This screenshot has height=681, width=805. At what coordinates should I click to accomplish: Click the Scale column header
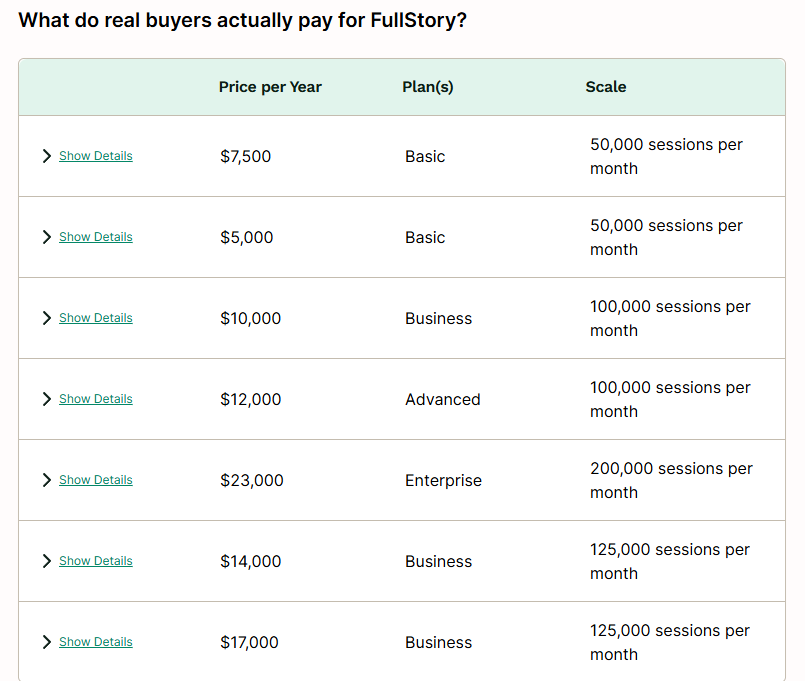(x=606, y=87)
